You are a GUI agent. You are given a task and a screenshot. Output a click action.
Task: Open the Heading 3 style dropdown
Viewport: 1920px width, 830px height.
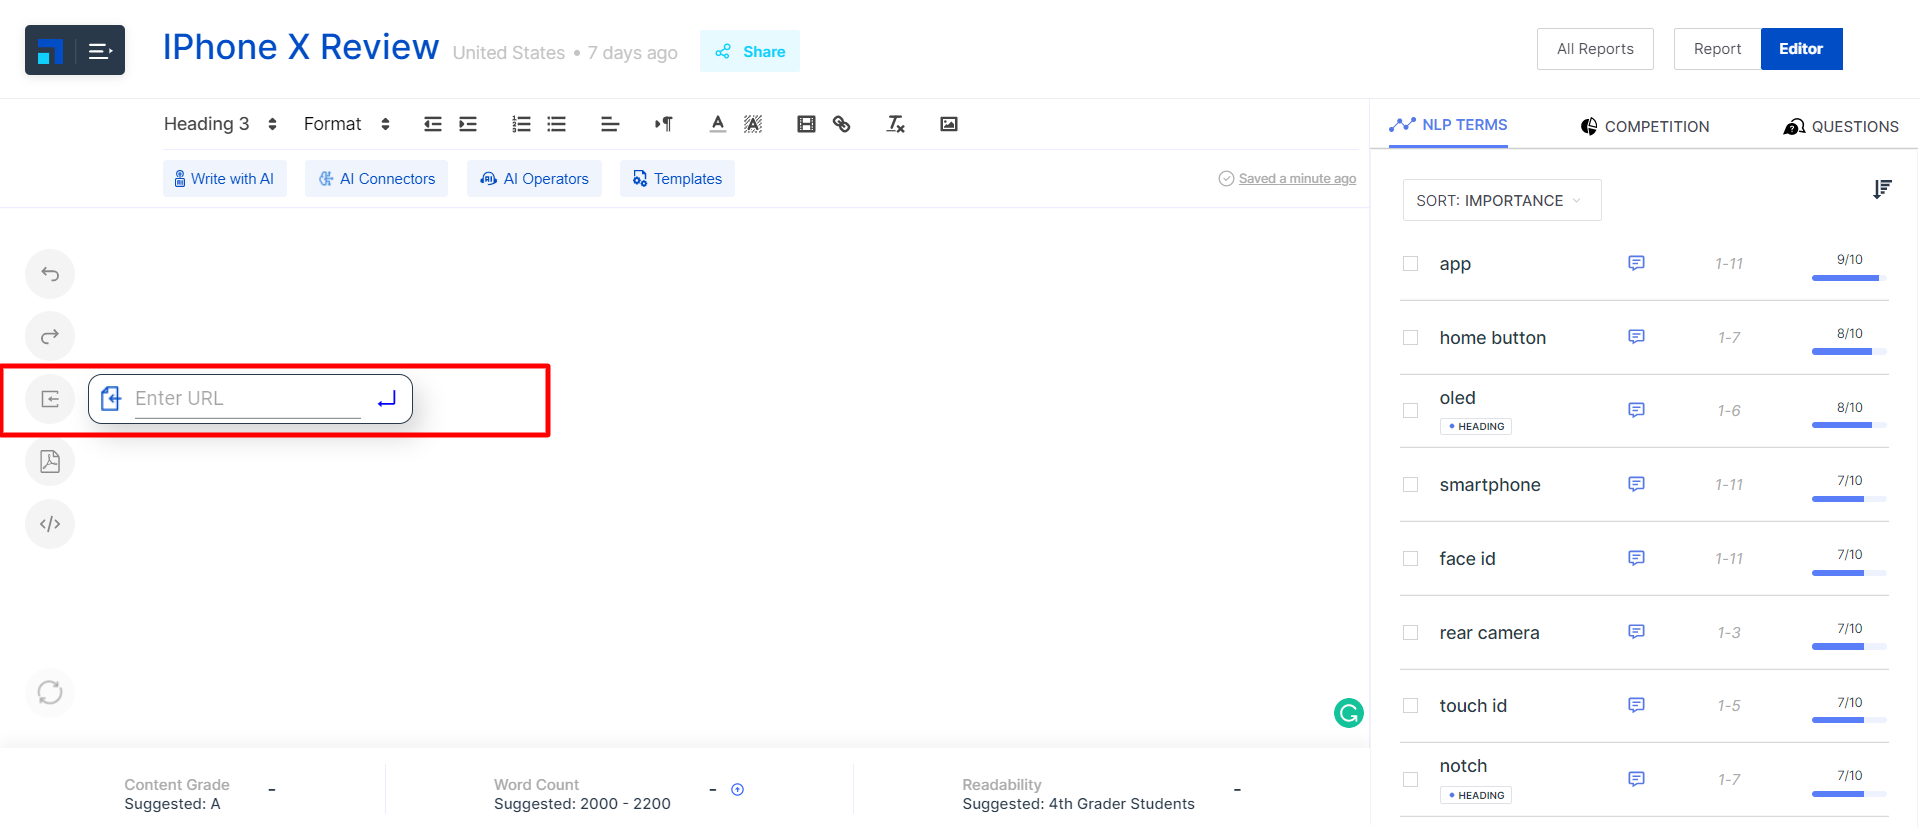click(221, 124)
